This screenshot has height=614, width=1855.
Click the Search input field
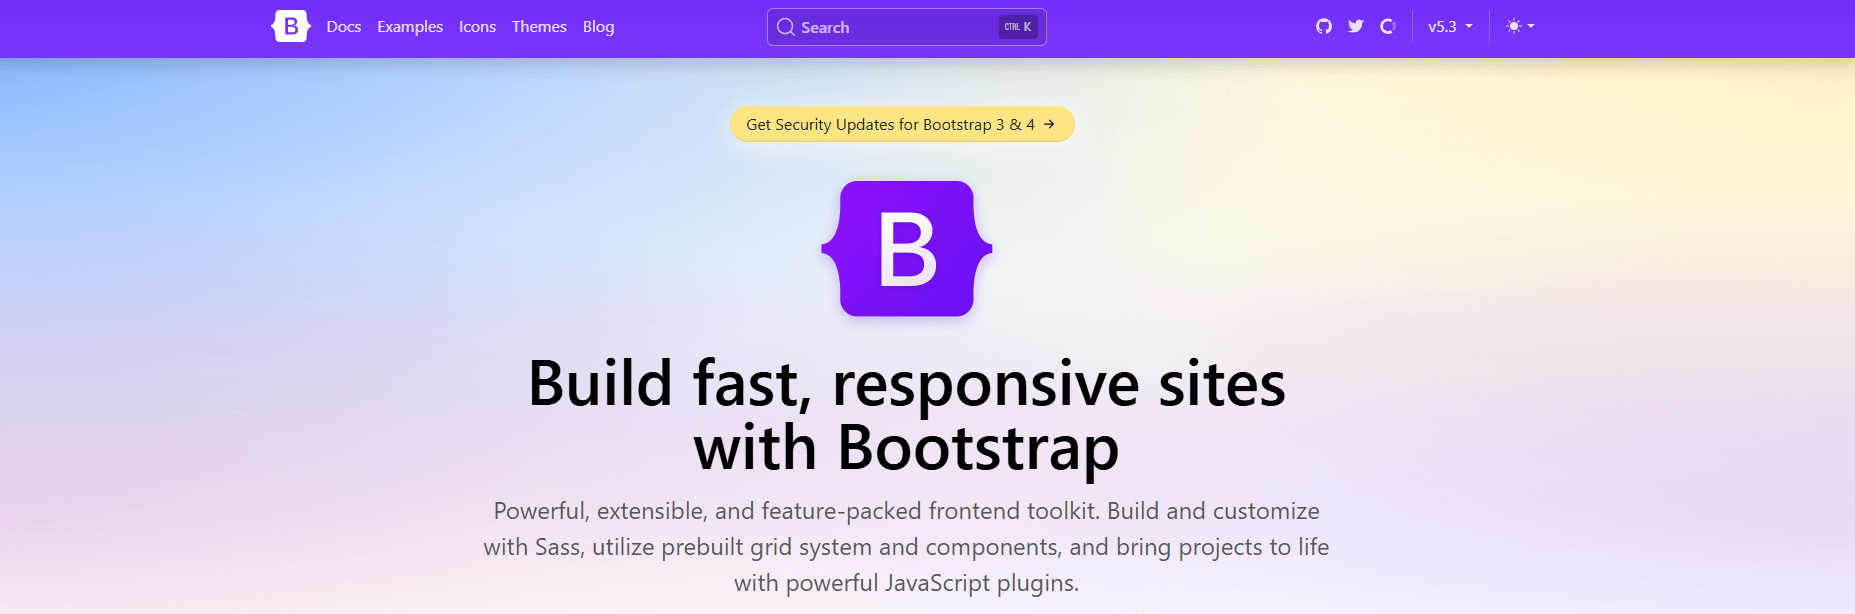(x=907, y=27)
